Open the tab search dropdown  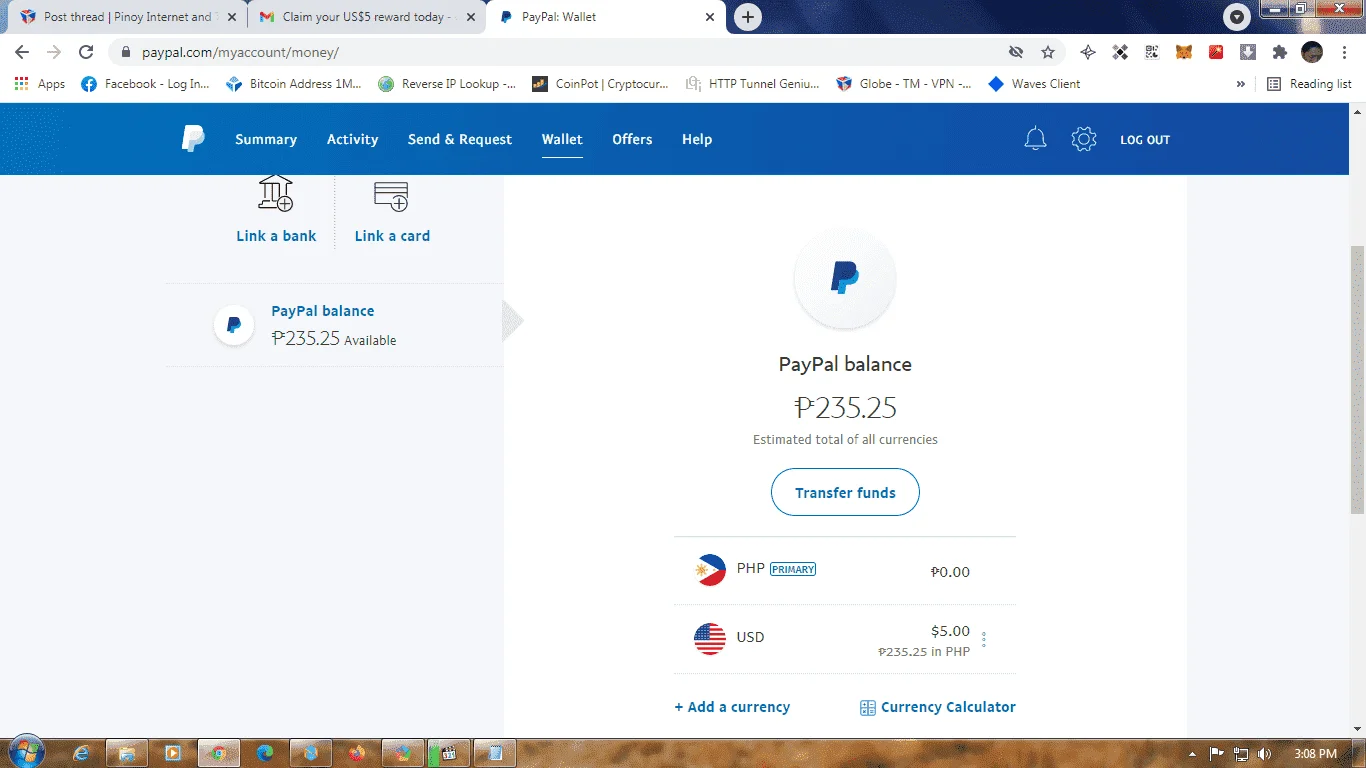(1238, 17)
